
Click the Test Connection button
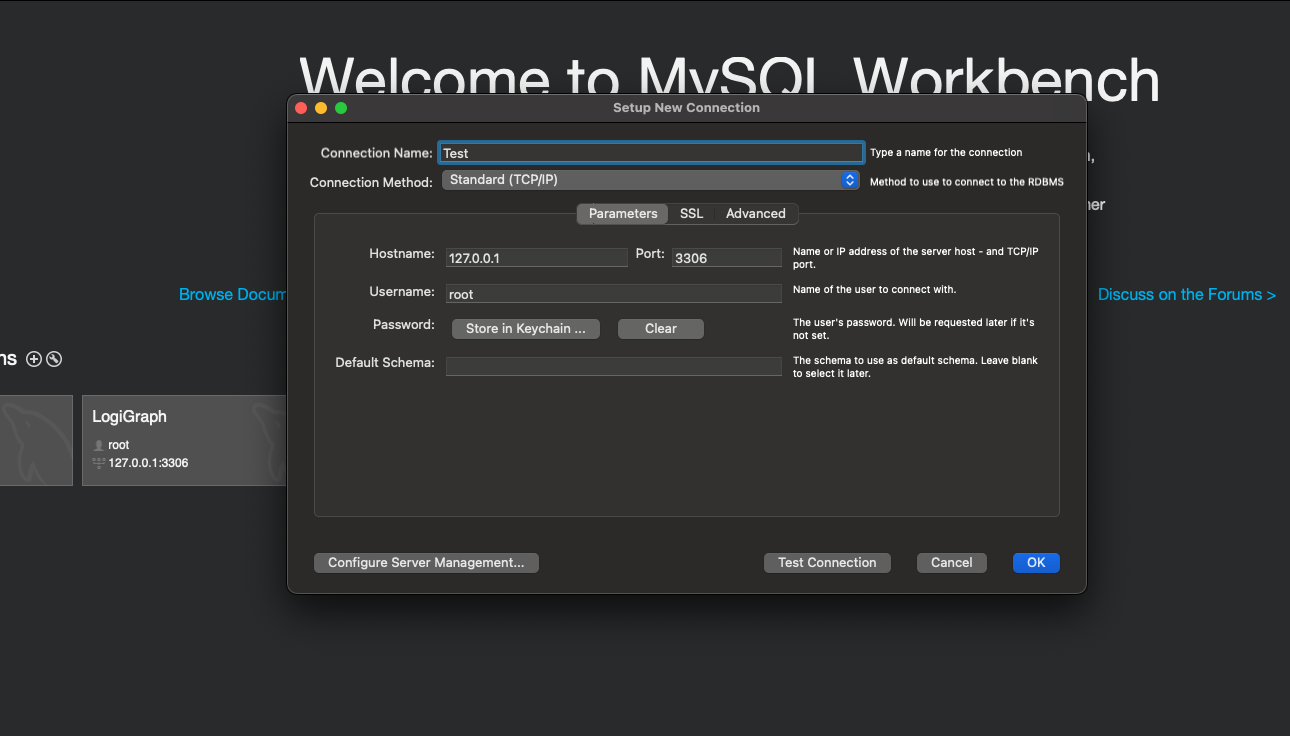827,563
